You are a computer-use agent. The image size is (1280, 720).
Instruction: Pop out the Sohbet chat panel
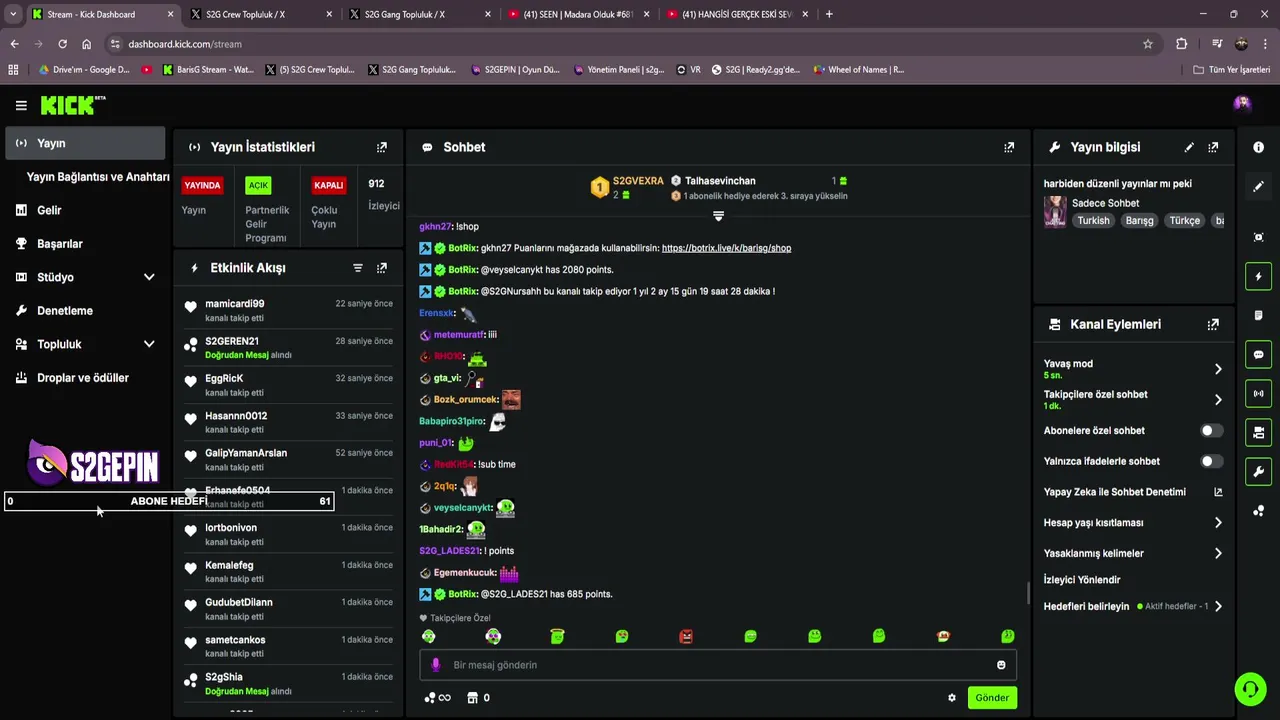tap(1009, 147)
